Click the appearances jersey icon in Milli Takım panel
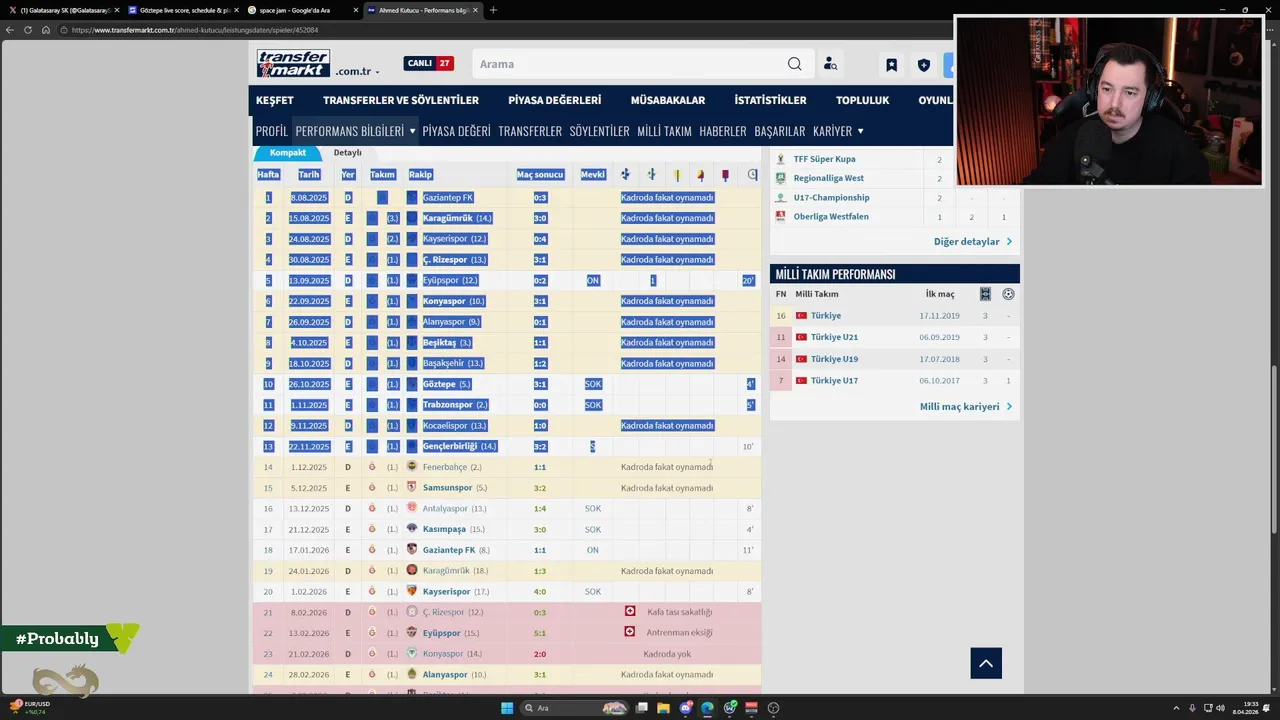The width and height of the screenshot is (1280, 720). (x=985, y=294)
